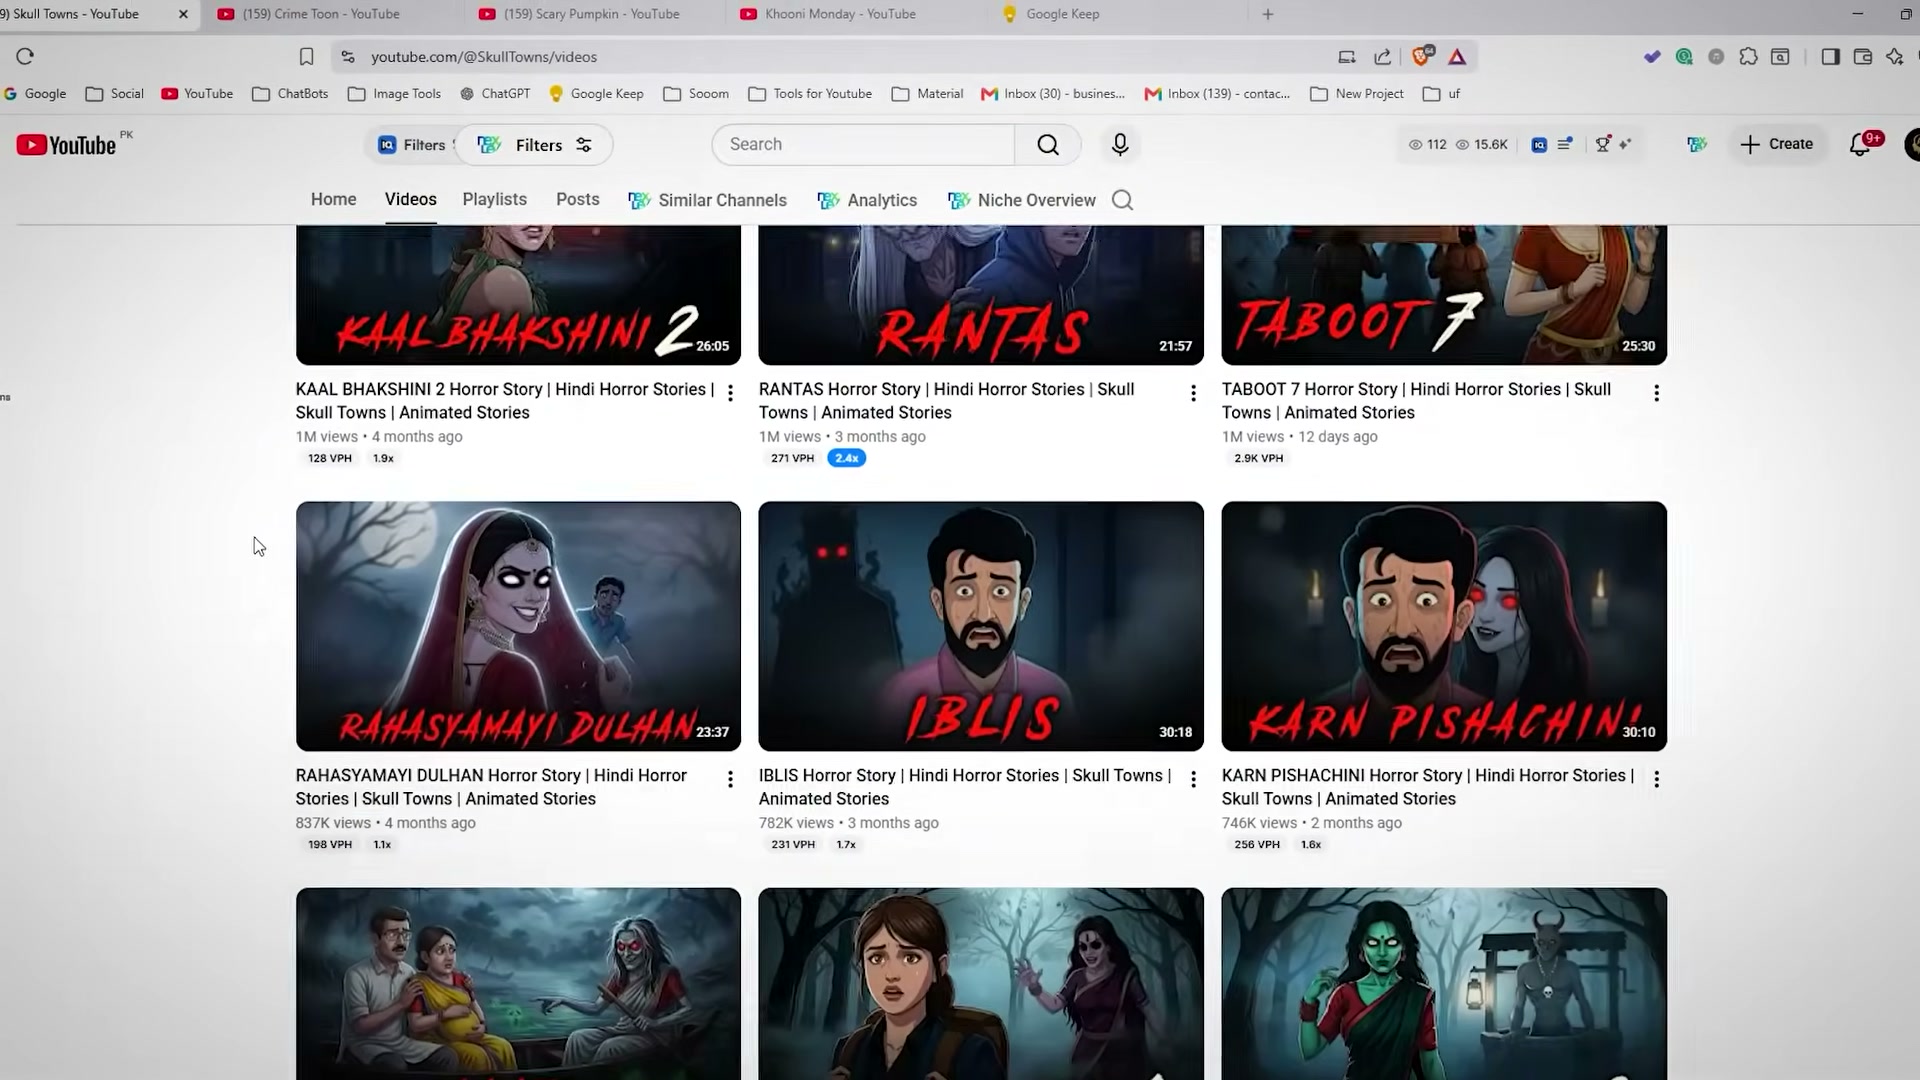This screenshot has height=1080, width=1920.
Task: Open the IBLIS Horror Story video title
Action: click(965, 787)
